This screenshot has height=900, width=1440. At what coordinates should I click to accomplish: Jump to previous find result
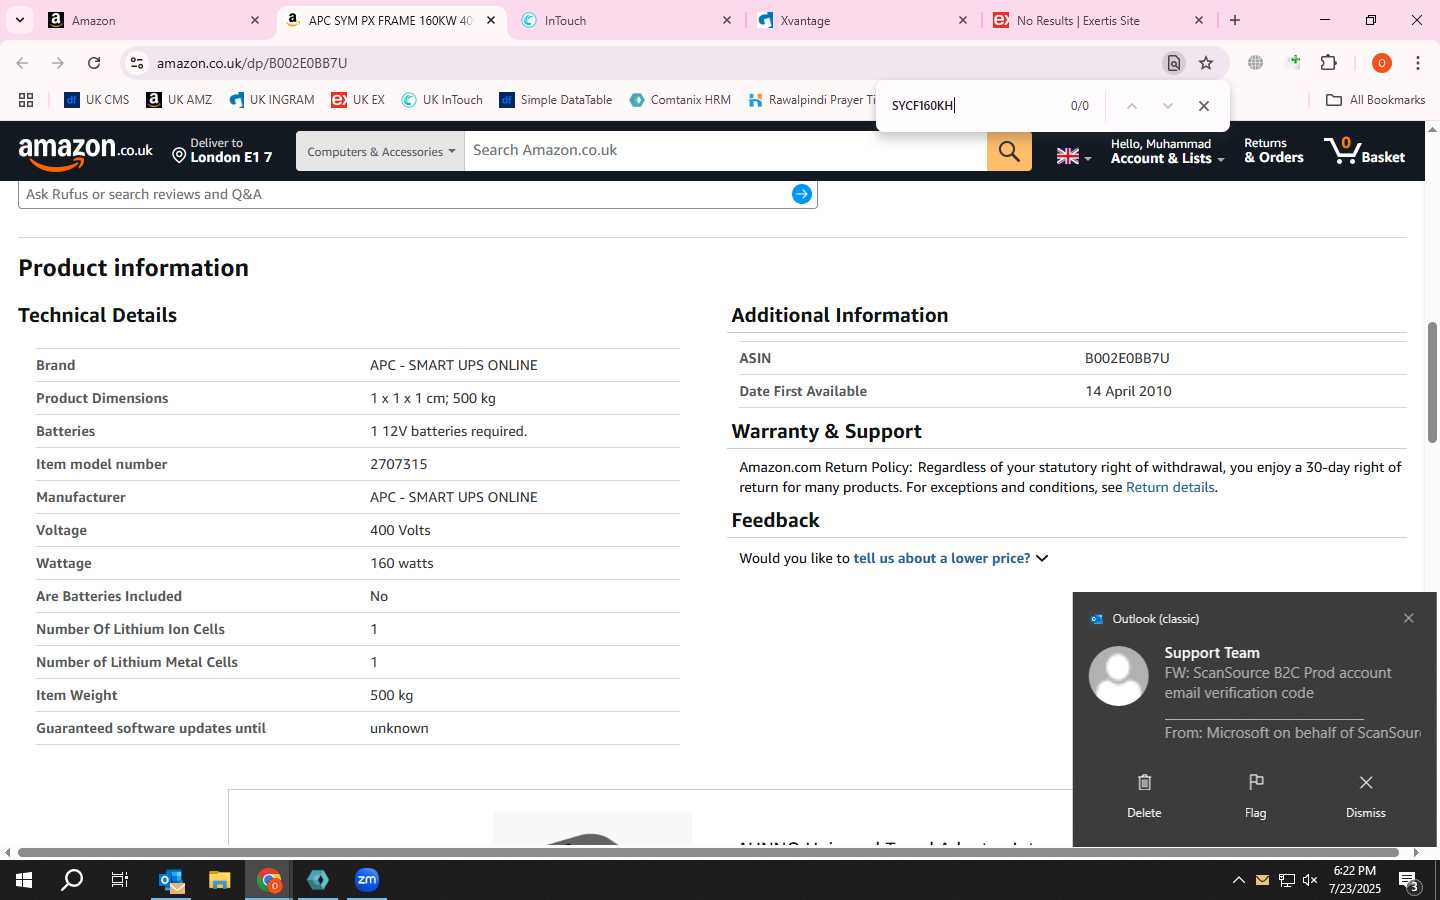coord(1131,106)
